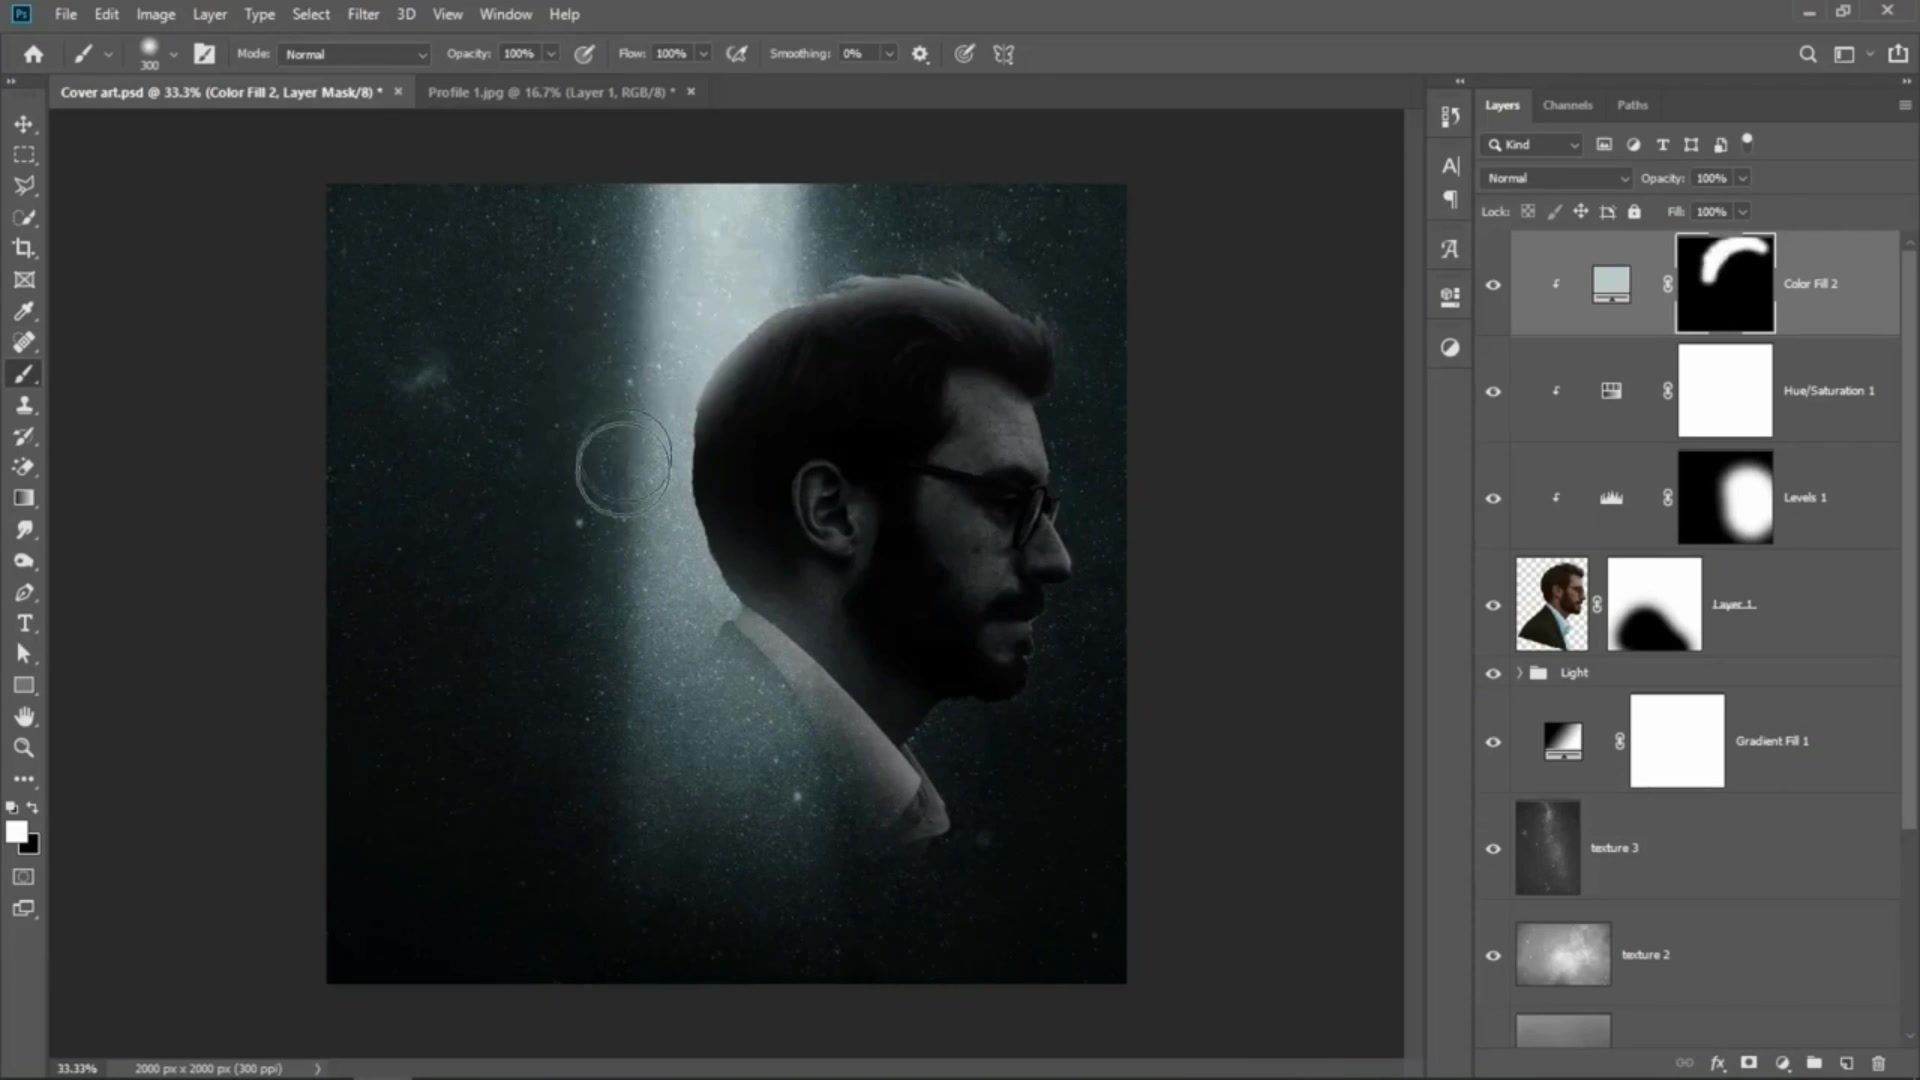Open the Flow dropdown arrow
Image resolution: width=1920 pixels, height=1080 pixels.
[x=704, y=54]
